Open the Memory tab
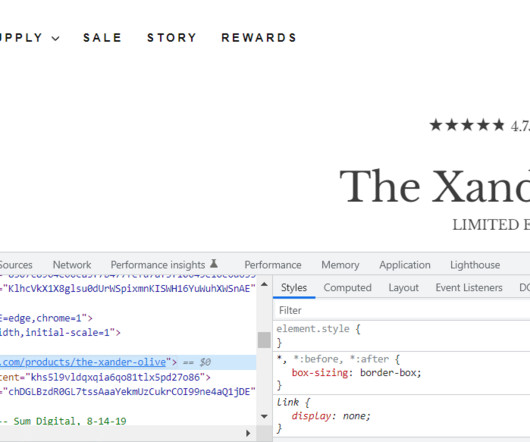This screenshot has height=442, width=530. (x=340, y=265)
